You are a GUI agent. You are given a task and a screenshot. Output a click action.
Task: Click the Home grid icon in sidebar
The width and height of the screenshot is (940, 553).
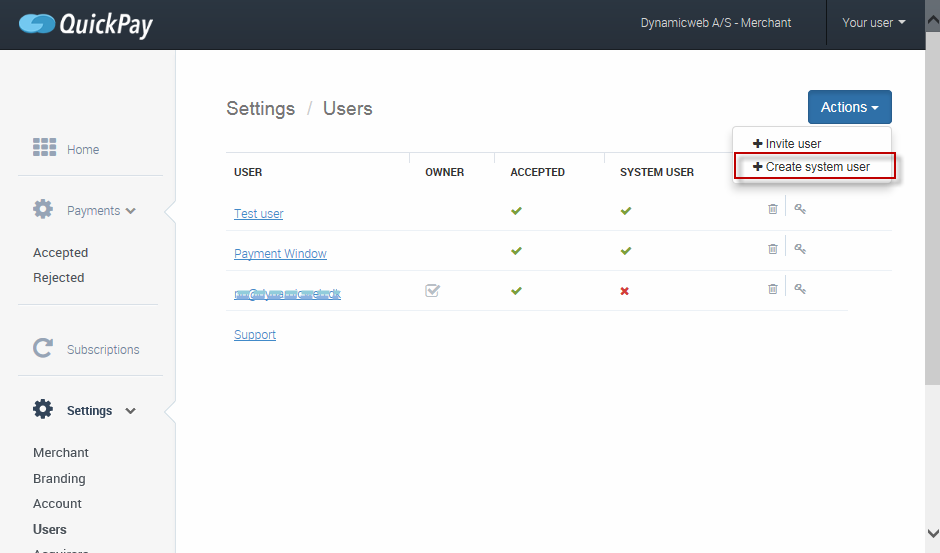click(x=44, y=148)
